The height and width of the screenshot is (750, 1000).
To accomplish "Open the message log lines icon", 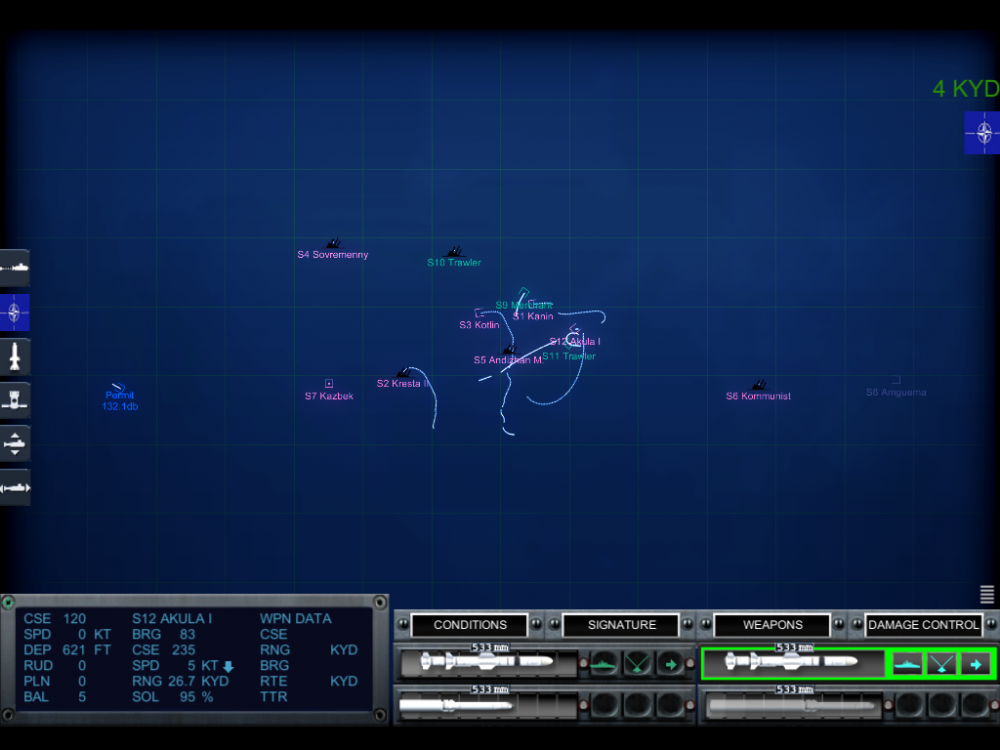I will click(x=987, y=594).
